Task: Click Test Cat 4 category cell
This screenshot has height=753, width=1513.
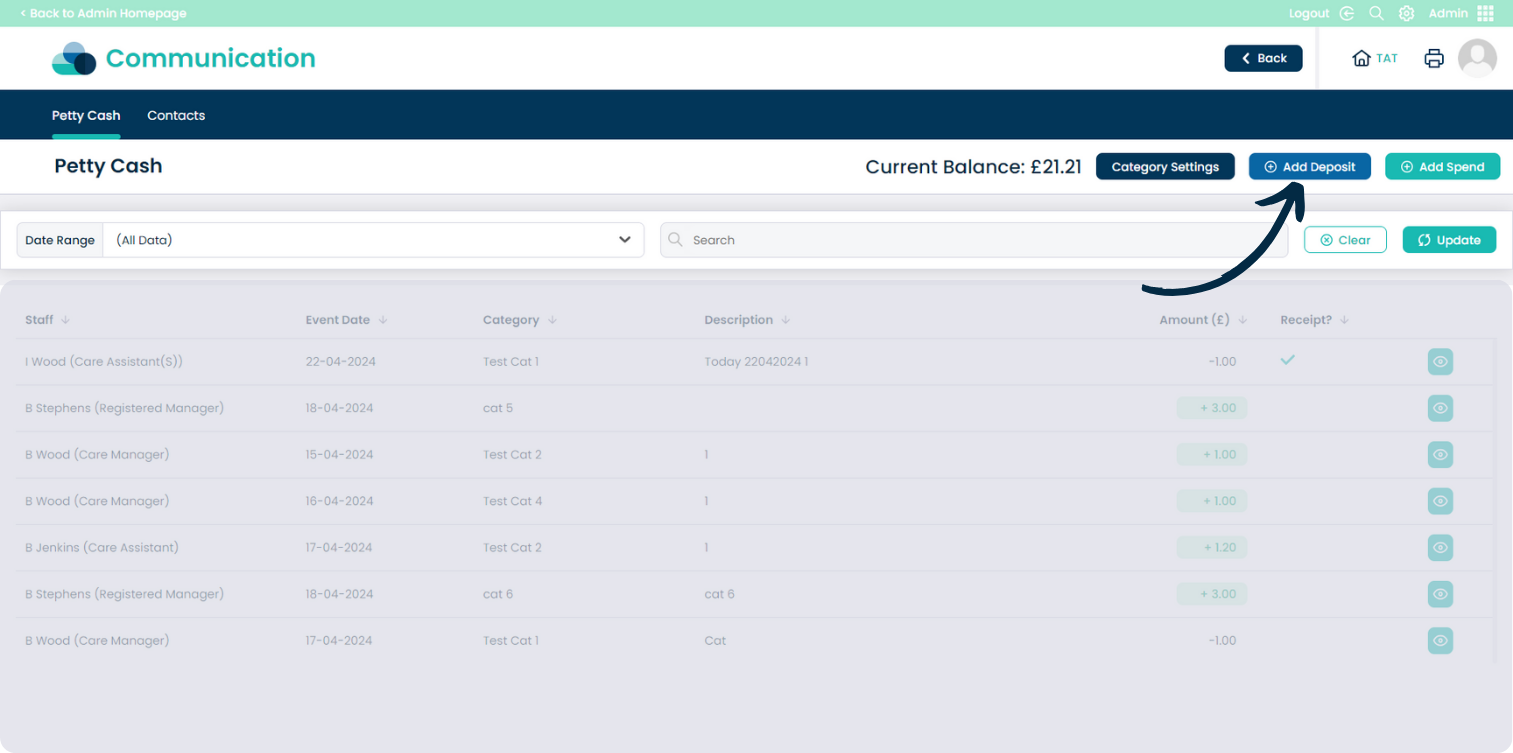Action: click(x=513, y=501)
